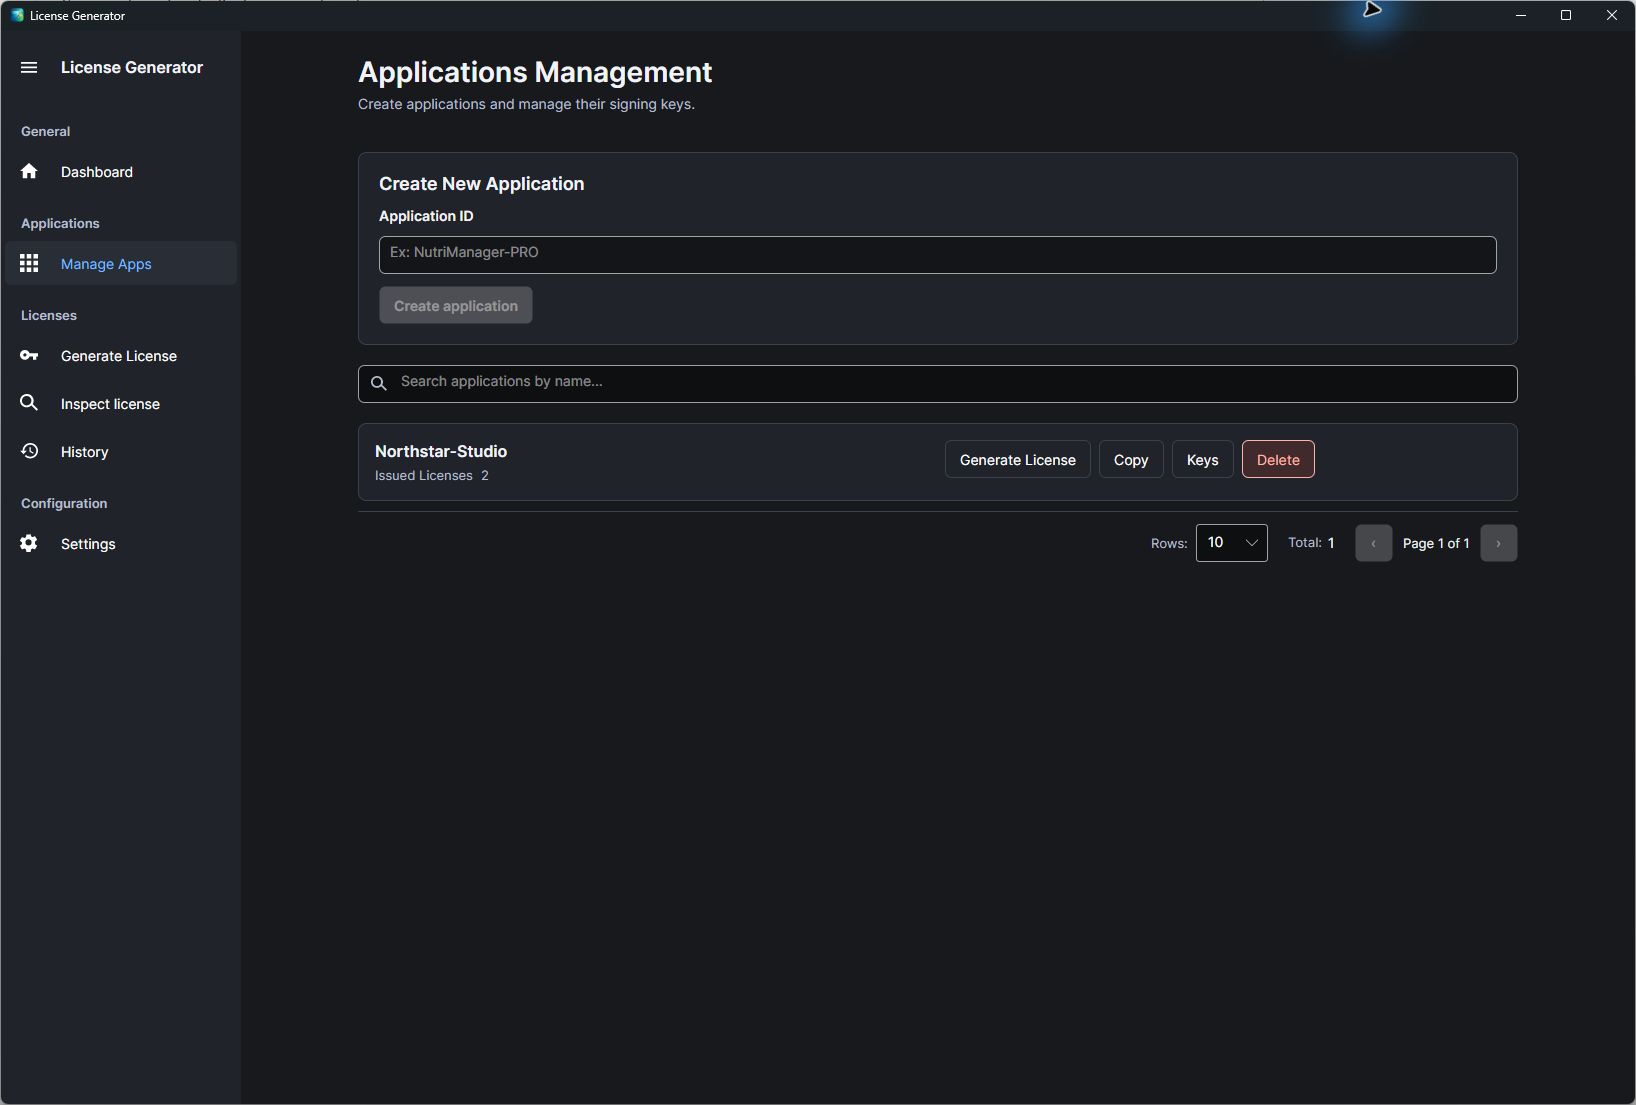Click the History clock icon

click(x=29, y=451)
